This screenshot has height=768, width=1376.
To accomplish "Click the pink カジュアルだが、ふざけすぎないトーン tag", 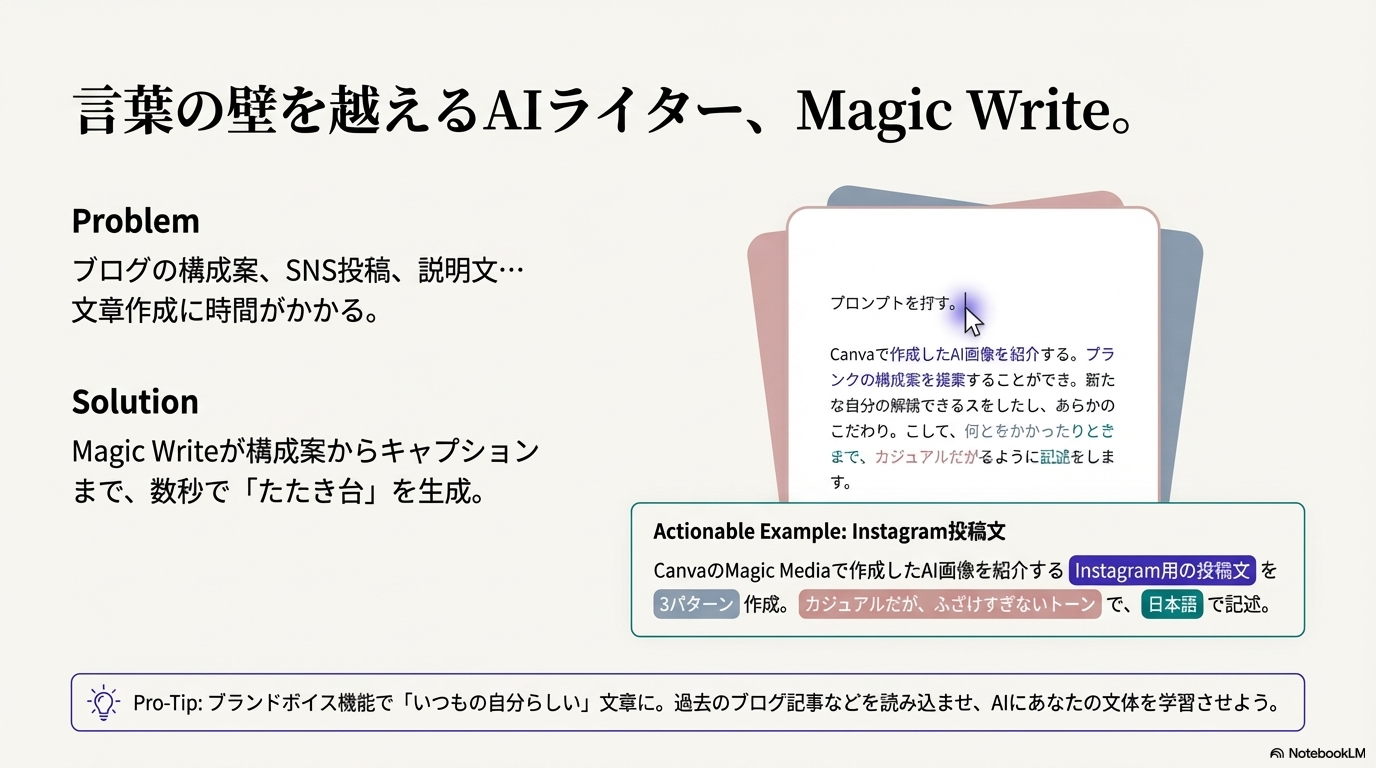I will tap(949, 605).
